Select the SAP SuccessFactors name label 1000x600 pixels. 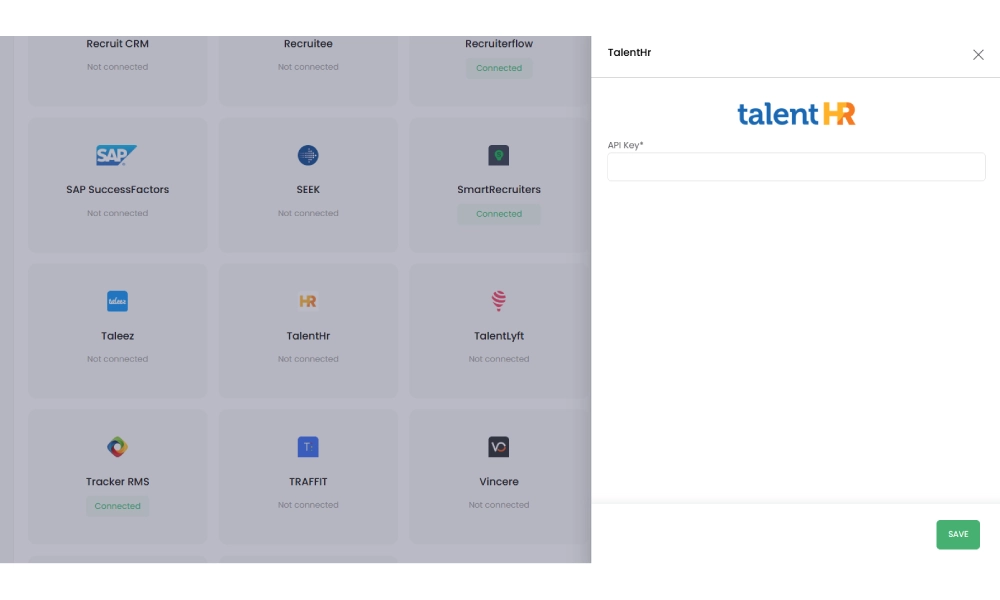[117, 189]
